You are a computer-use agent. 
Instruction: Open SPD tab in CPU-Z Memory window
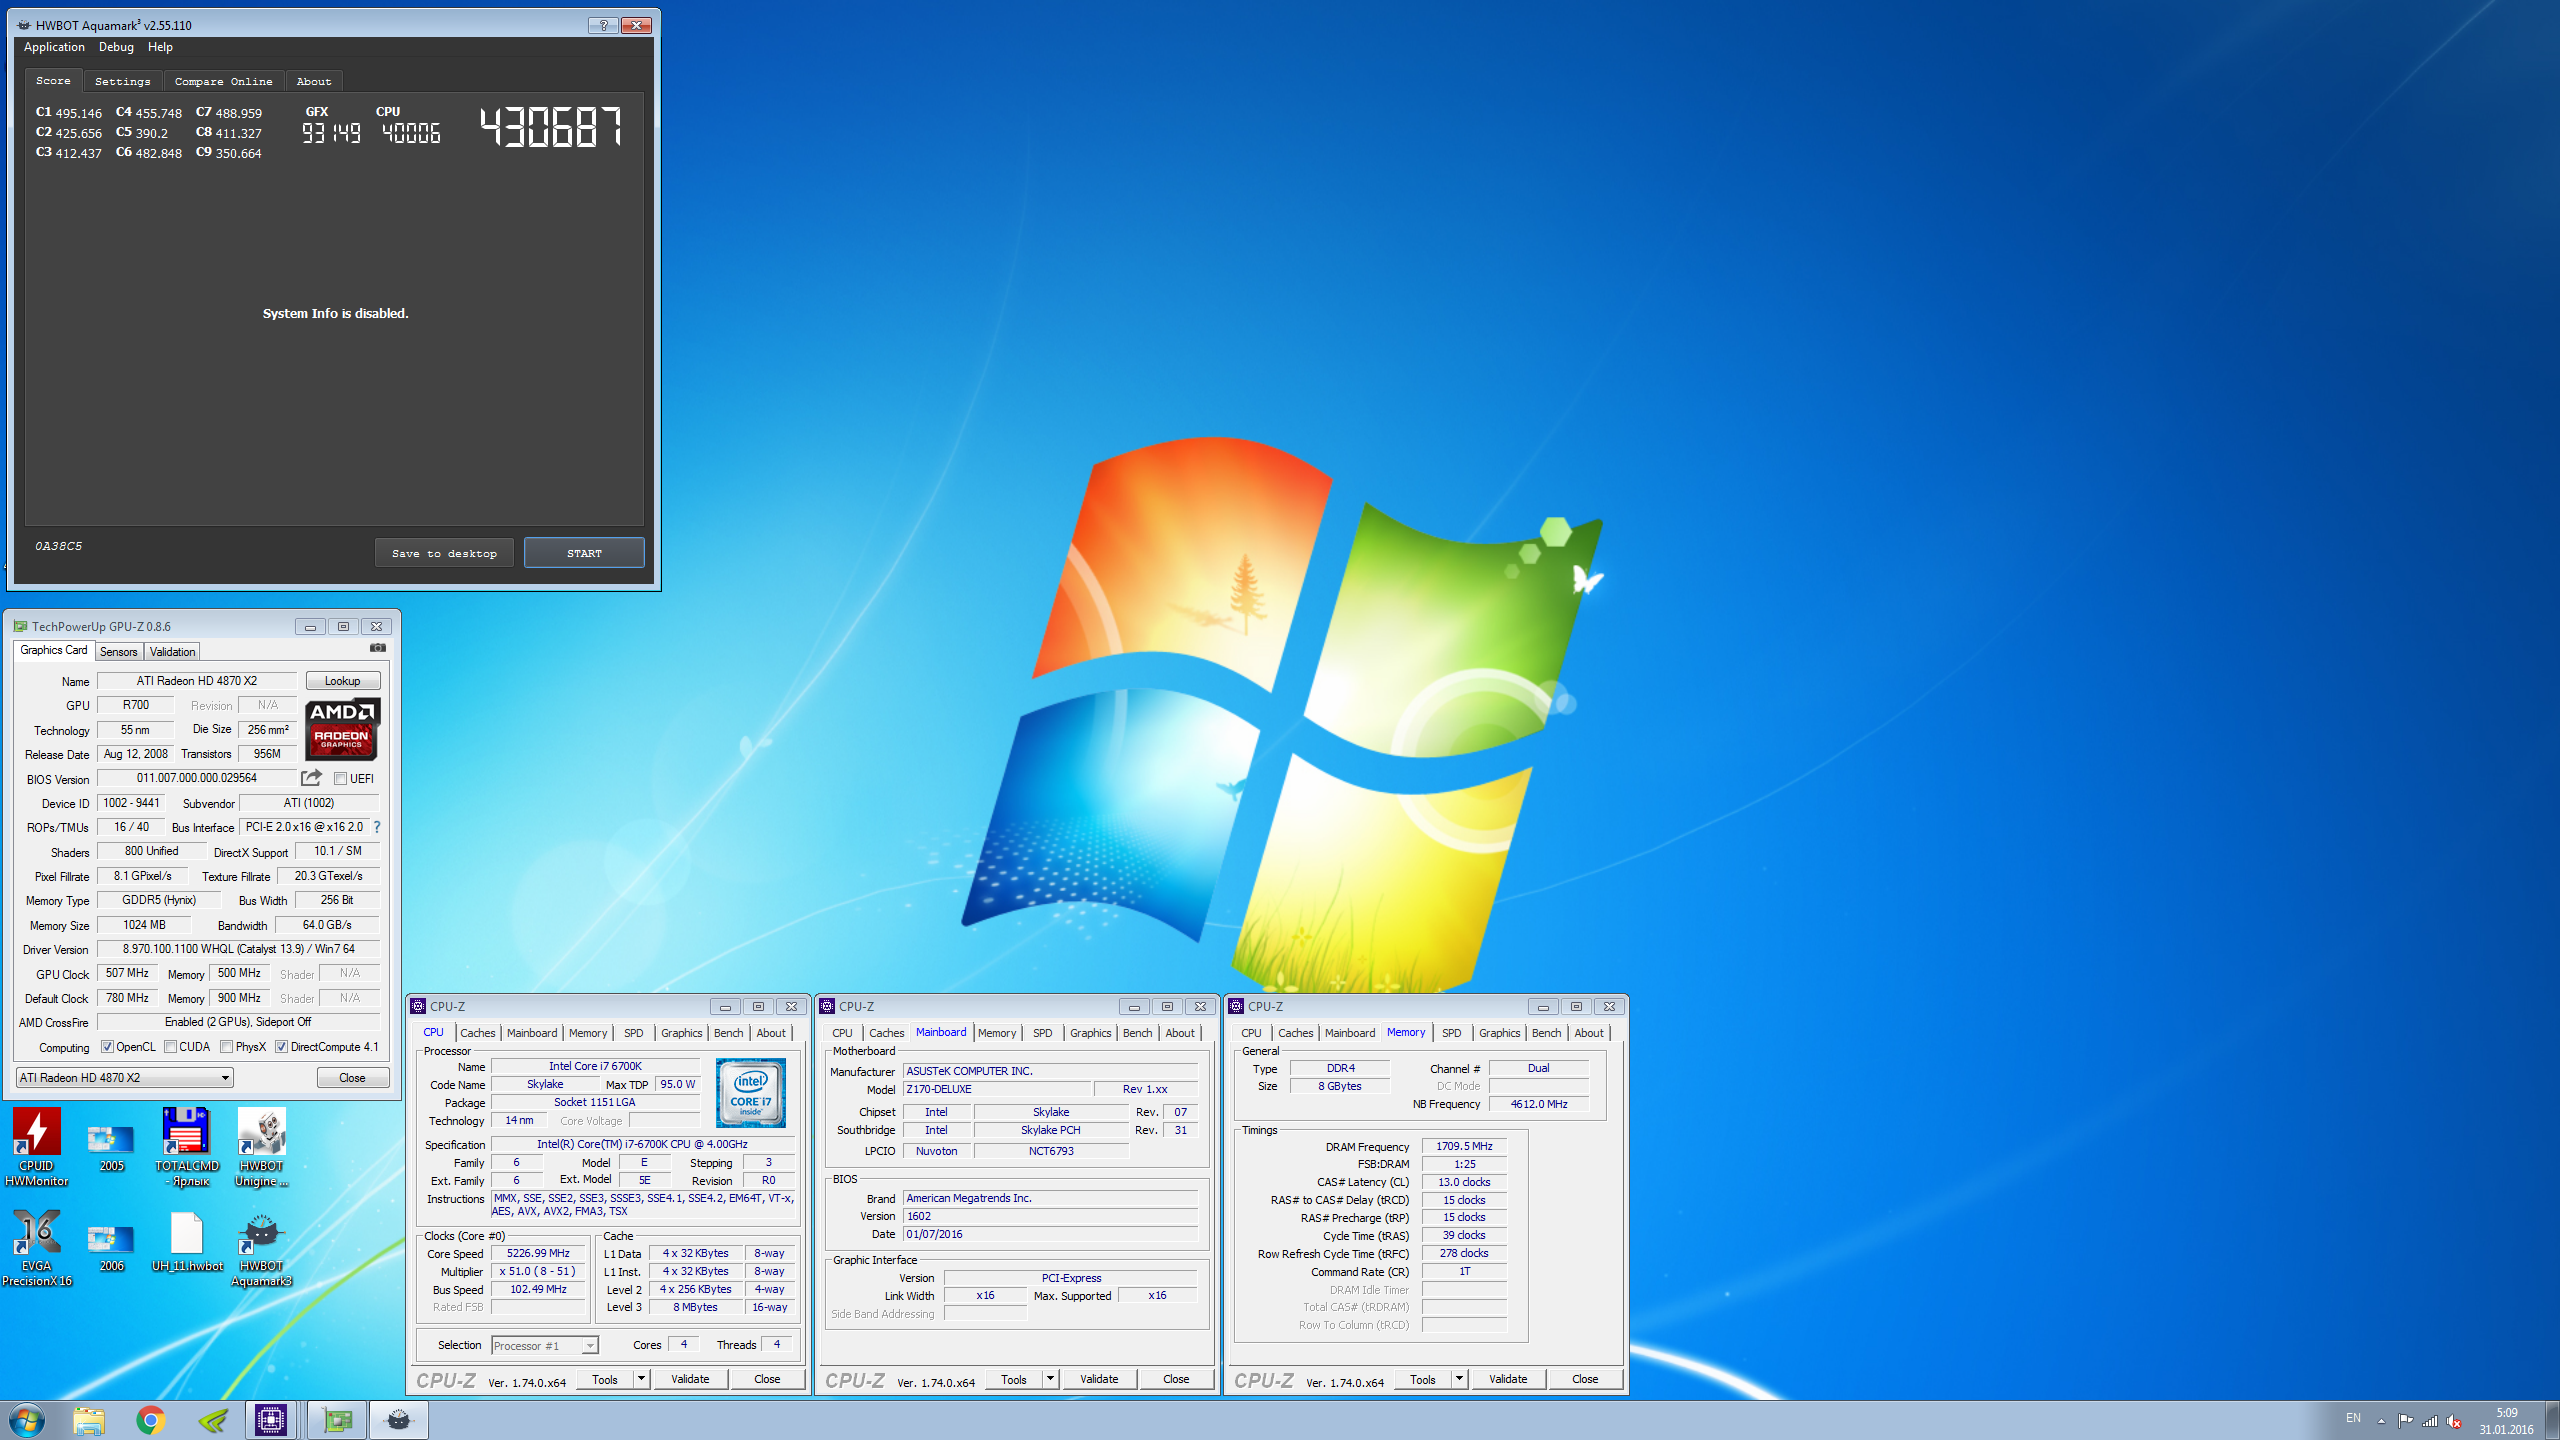point(1451,1033)
